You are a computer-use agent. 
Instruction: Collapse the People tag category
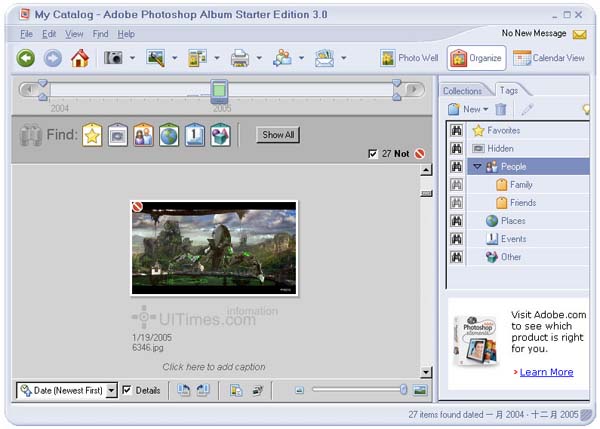[477, 166]
